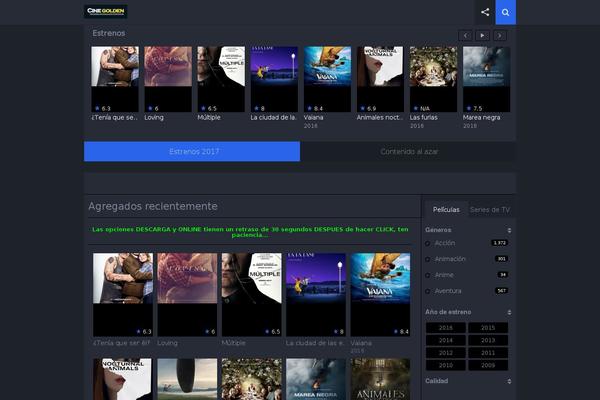Open Las furias poster in Estrenos carousel
Viewport: 600px width, 400px height.
(434, 79)
